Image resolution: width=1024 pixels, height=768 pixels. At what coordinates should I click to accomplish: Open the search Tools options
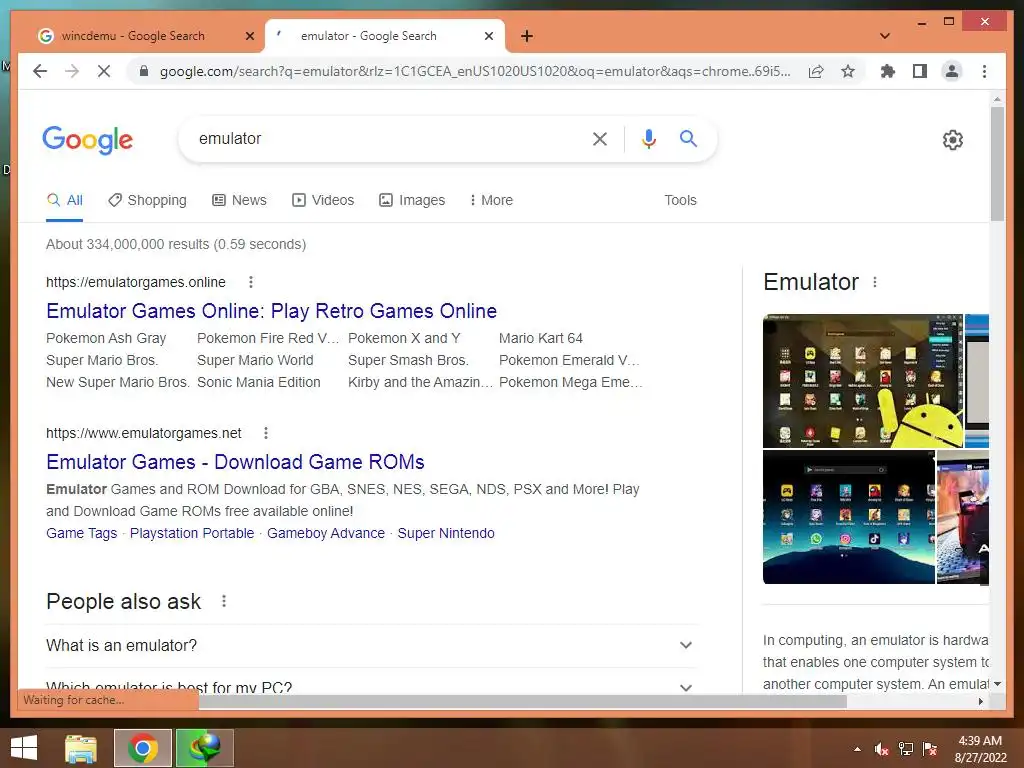coord(680,200)
